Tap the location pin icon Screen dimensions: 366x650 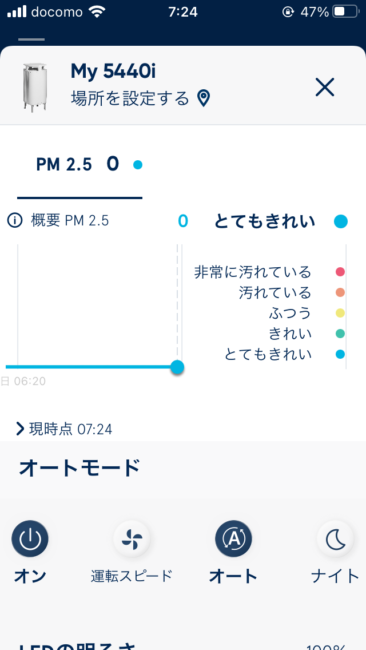pos(203,99)
